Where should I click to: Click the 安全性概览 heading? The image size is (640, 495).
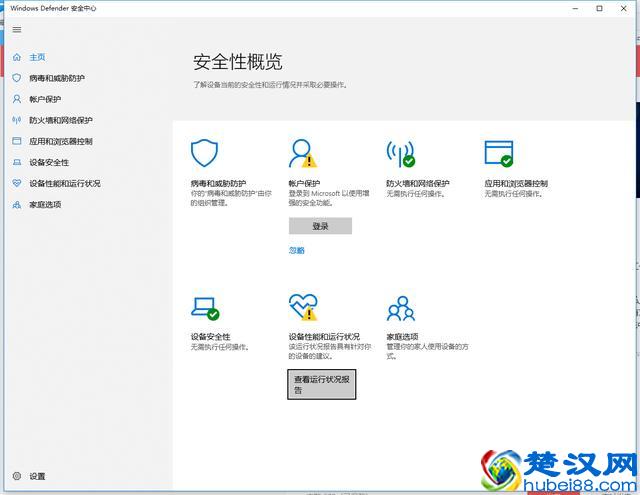coord(238,62)
